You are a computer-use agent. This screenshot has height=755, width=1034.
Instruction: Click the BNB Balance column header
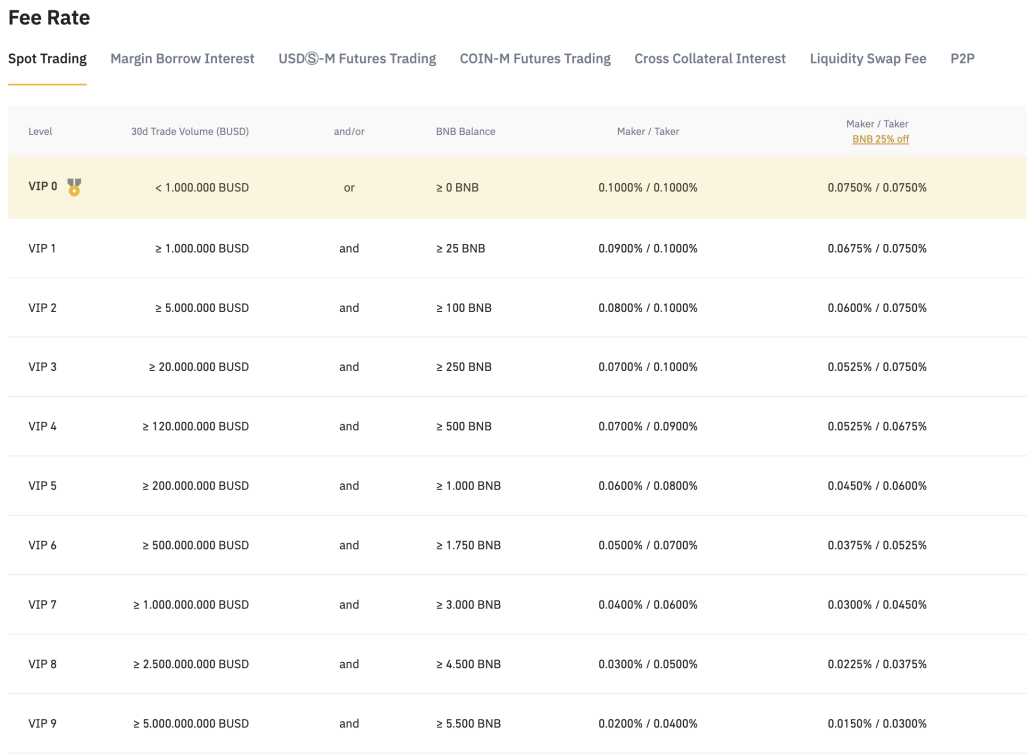click(466, 131)
